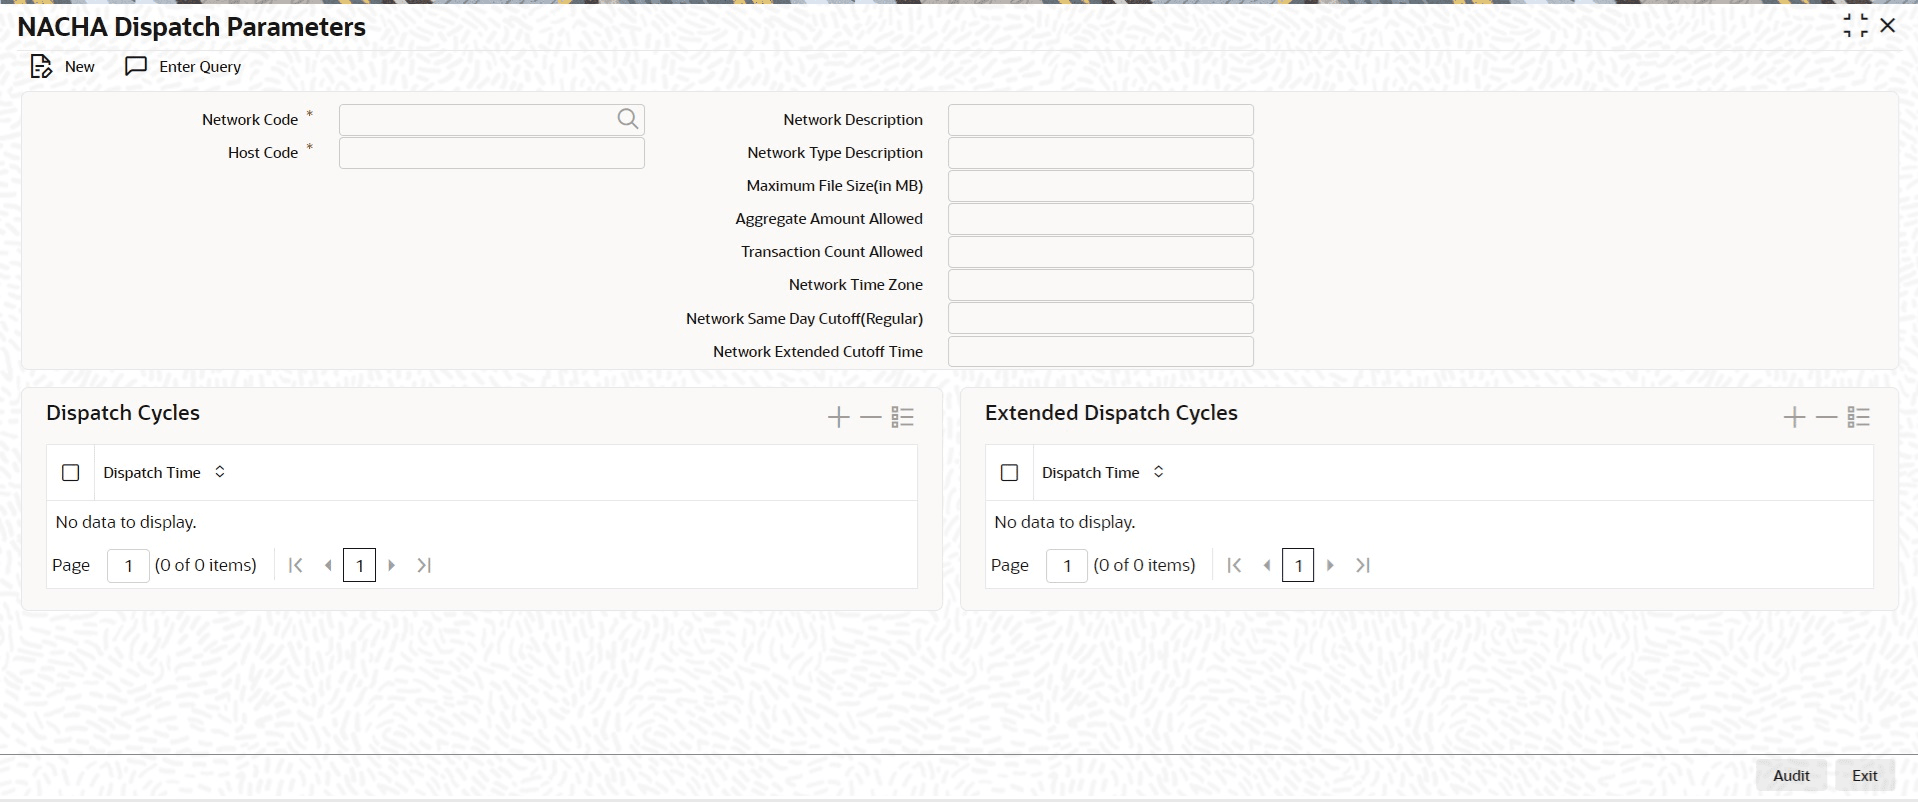Open single view for Dispatch Cycles
Screen dimensions: 1918x802
(903, 417)
